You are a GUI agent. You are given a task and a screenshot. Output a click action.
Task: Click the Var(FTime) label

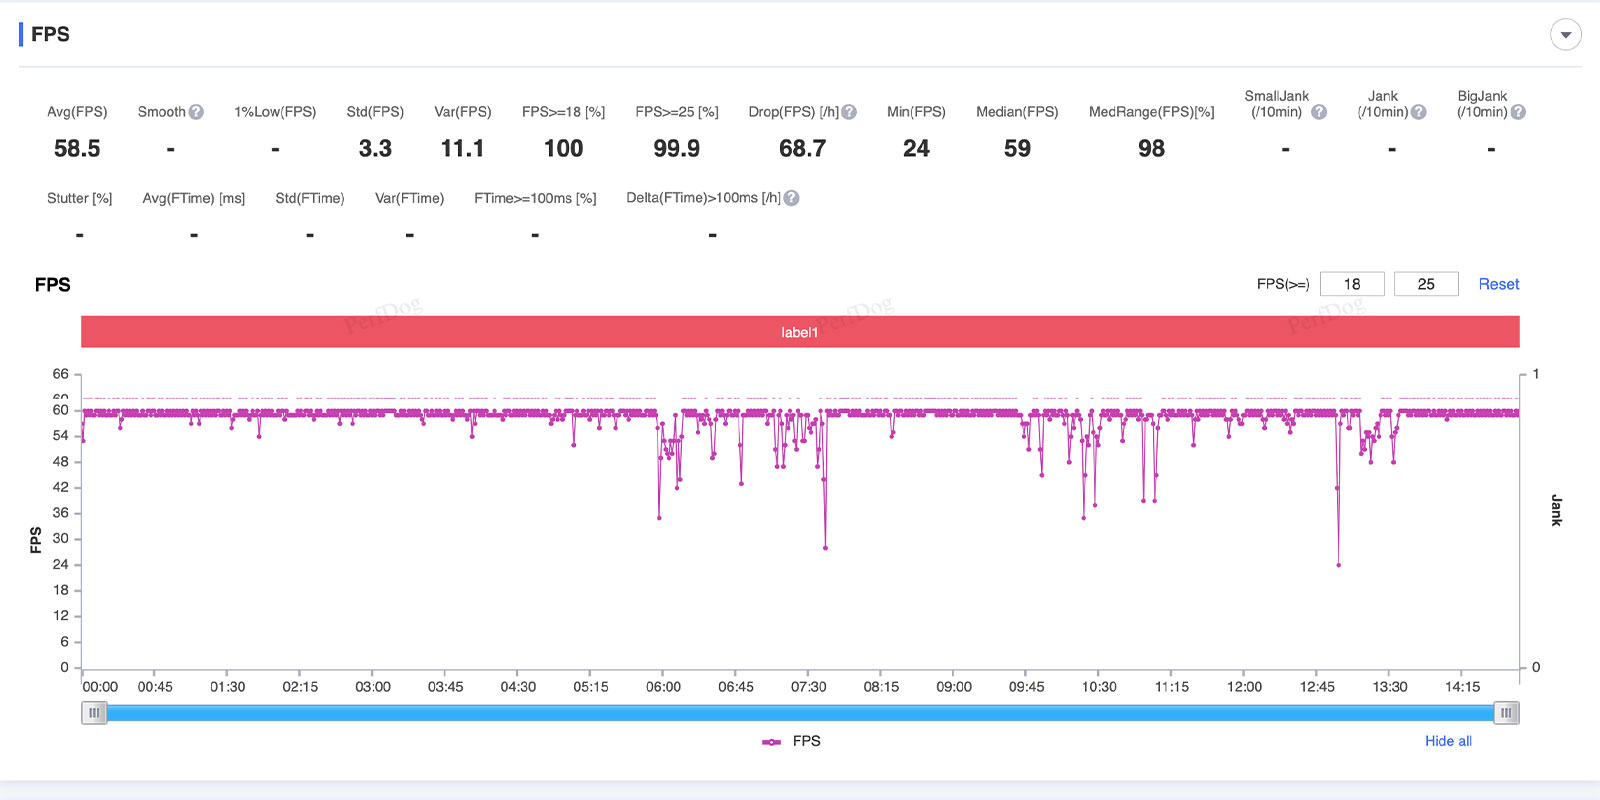(x=409, y=198)
